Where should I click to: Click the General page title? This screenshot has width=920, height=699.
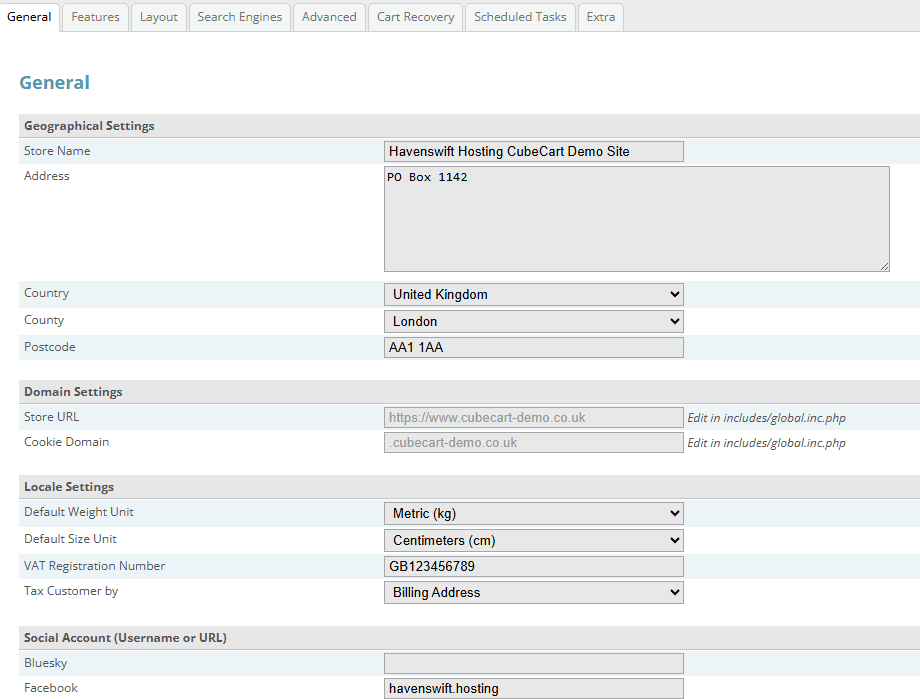pyautogui.click(x=55, y=83)
